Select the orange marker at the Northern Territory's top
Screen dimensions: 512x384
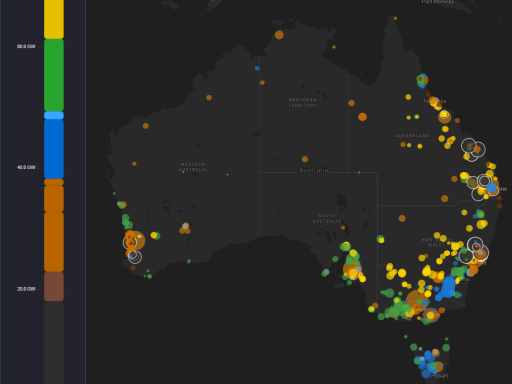click(x=279, y=35)
